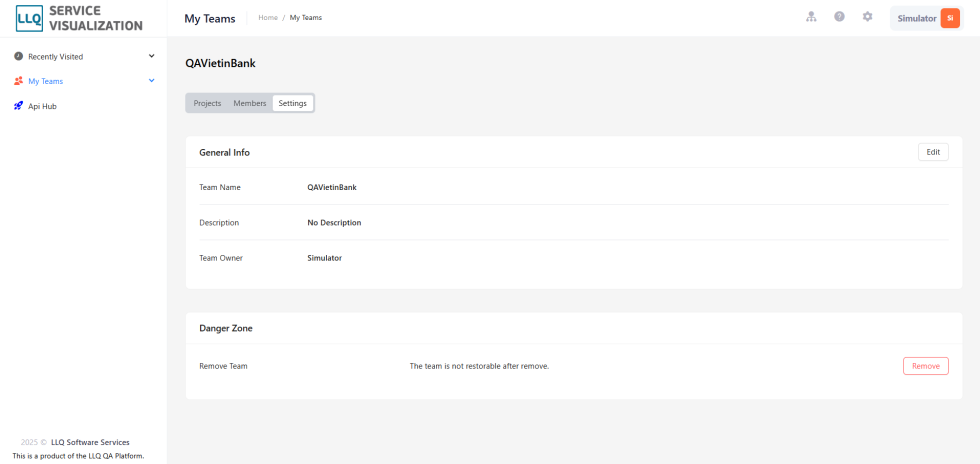Open the help question mark icon

[x=839, y=17]
